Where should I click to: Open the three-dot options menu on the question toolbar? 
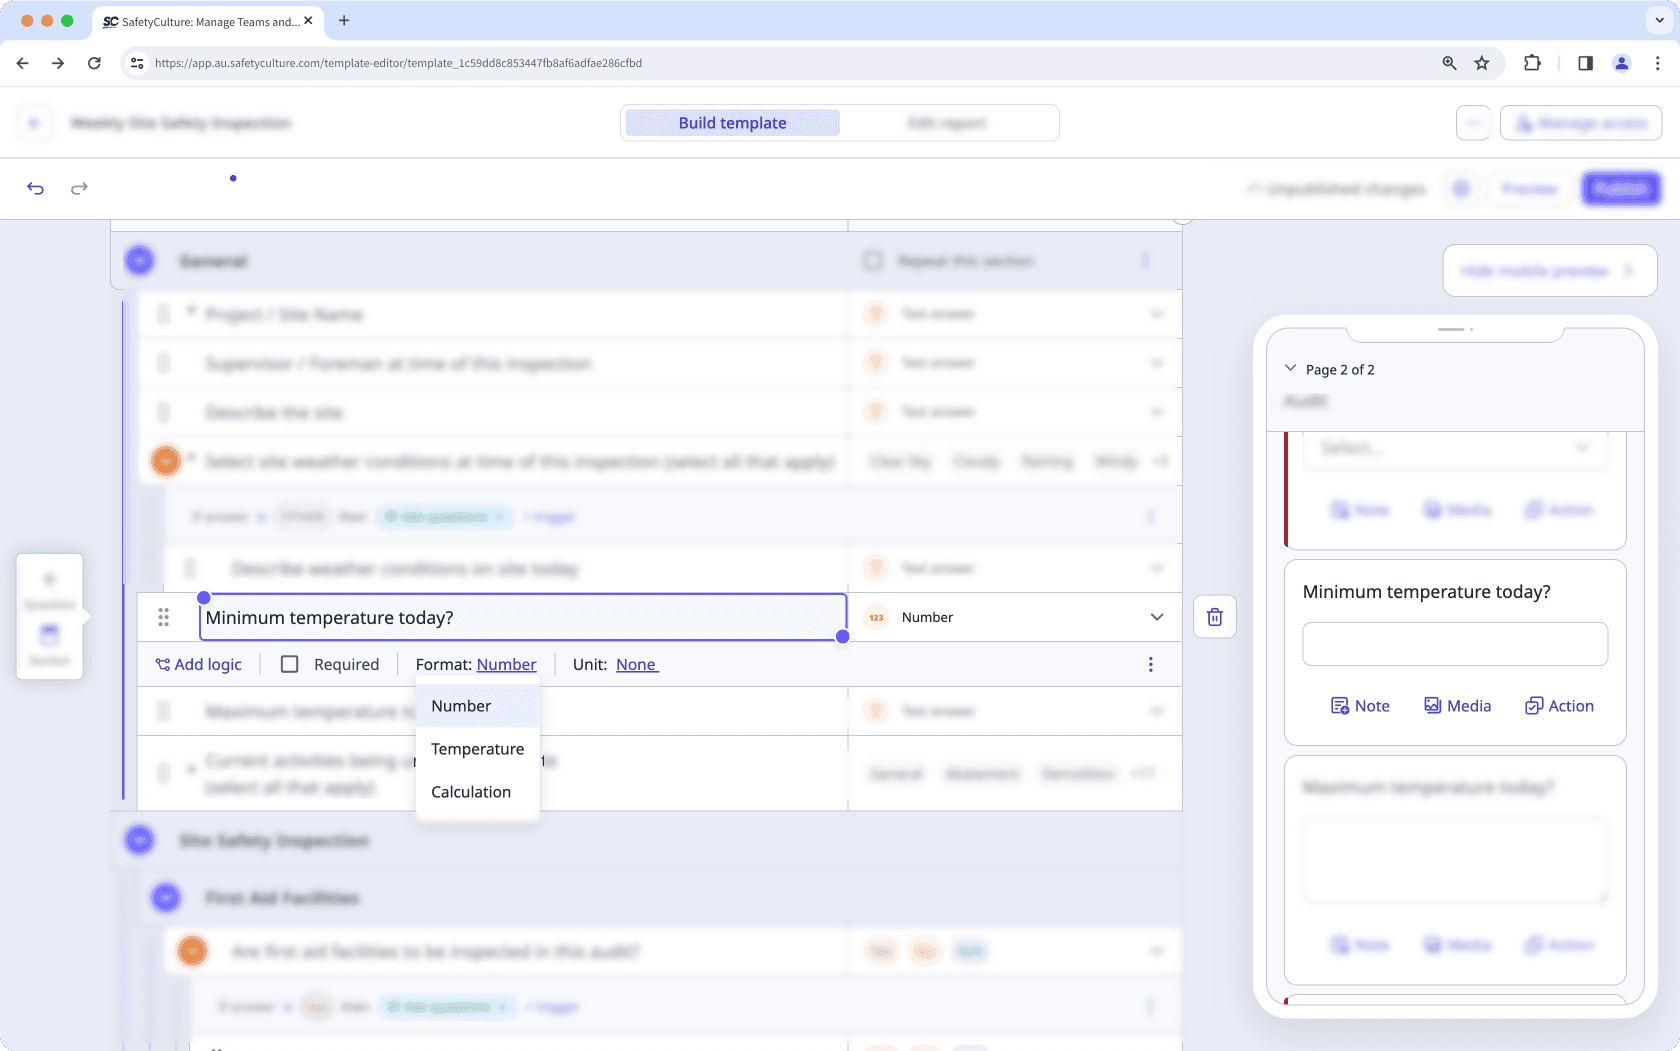(1150, 664)
